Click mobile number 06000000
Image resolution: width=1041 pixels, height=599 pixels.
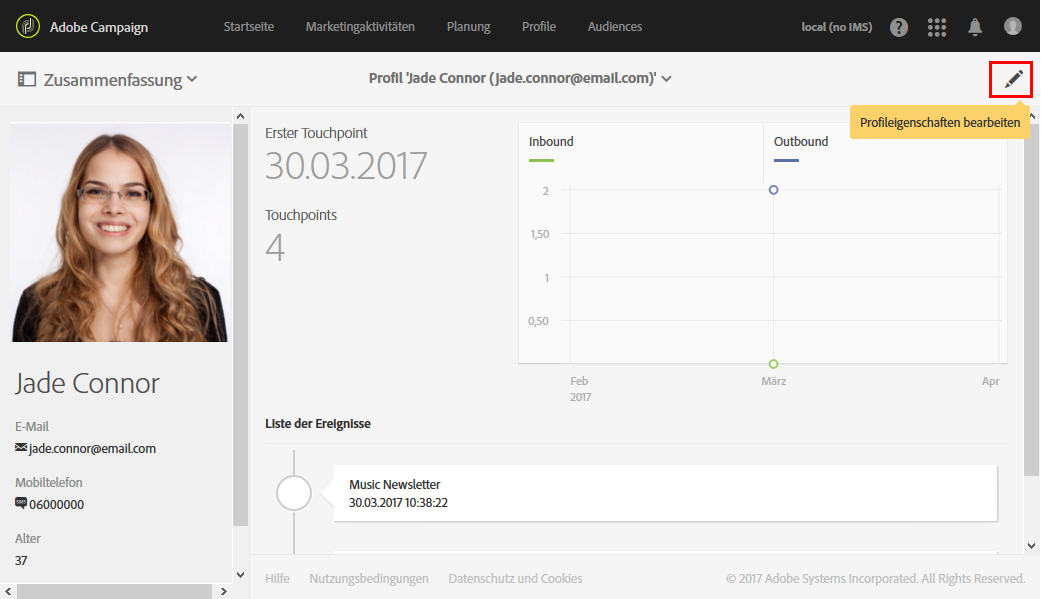click(x=56, y=504)
